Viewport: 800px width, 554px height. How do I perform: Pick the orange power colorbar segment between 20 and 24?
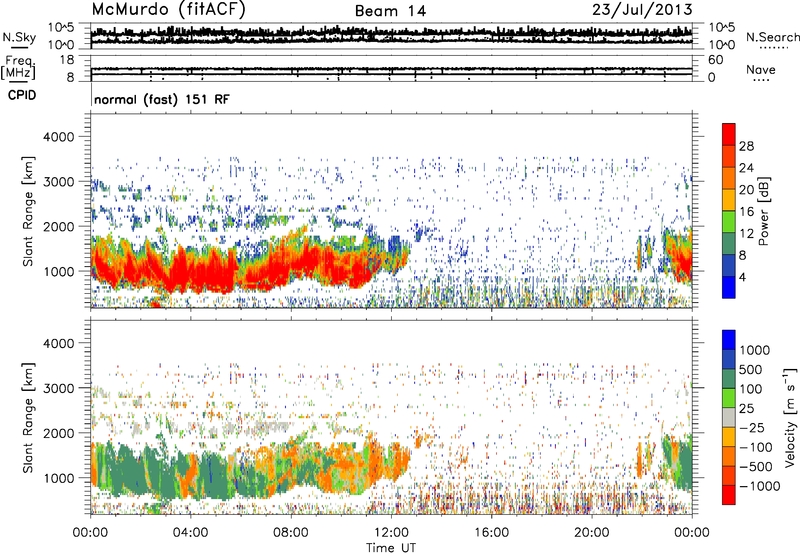[729, 179]
